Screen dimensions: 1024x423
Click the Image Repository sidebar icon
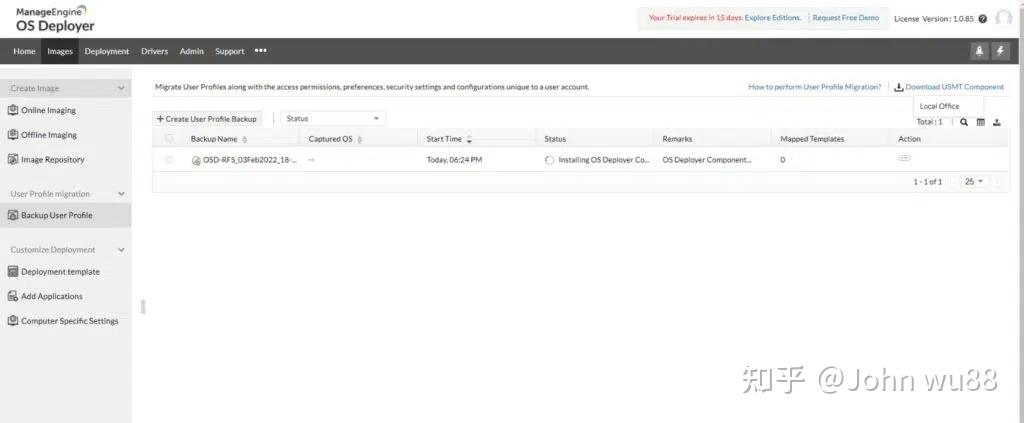[x=12, y=159]
